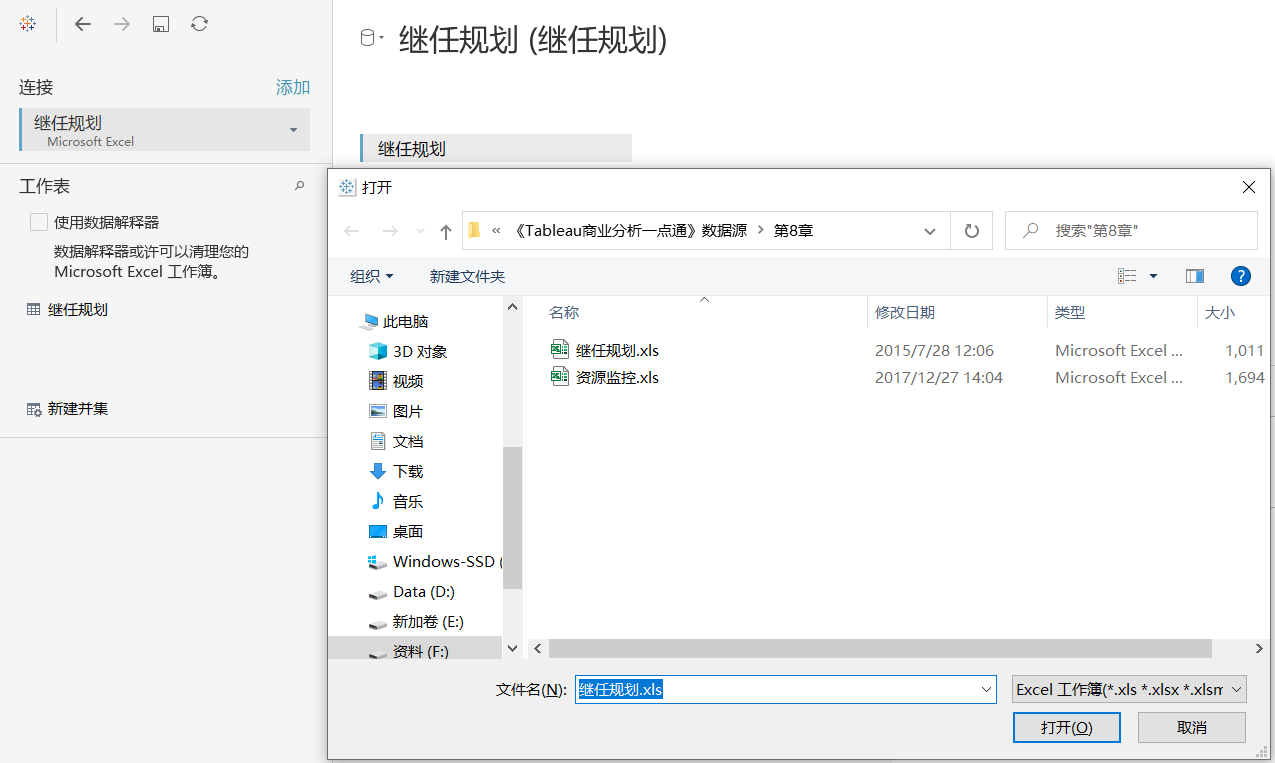The width and height of the screenshot is (1275, 763).
Task: Click the 新建文件夹 button
Action: click(467, 276)
